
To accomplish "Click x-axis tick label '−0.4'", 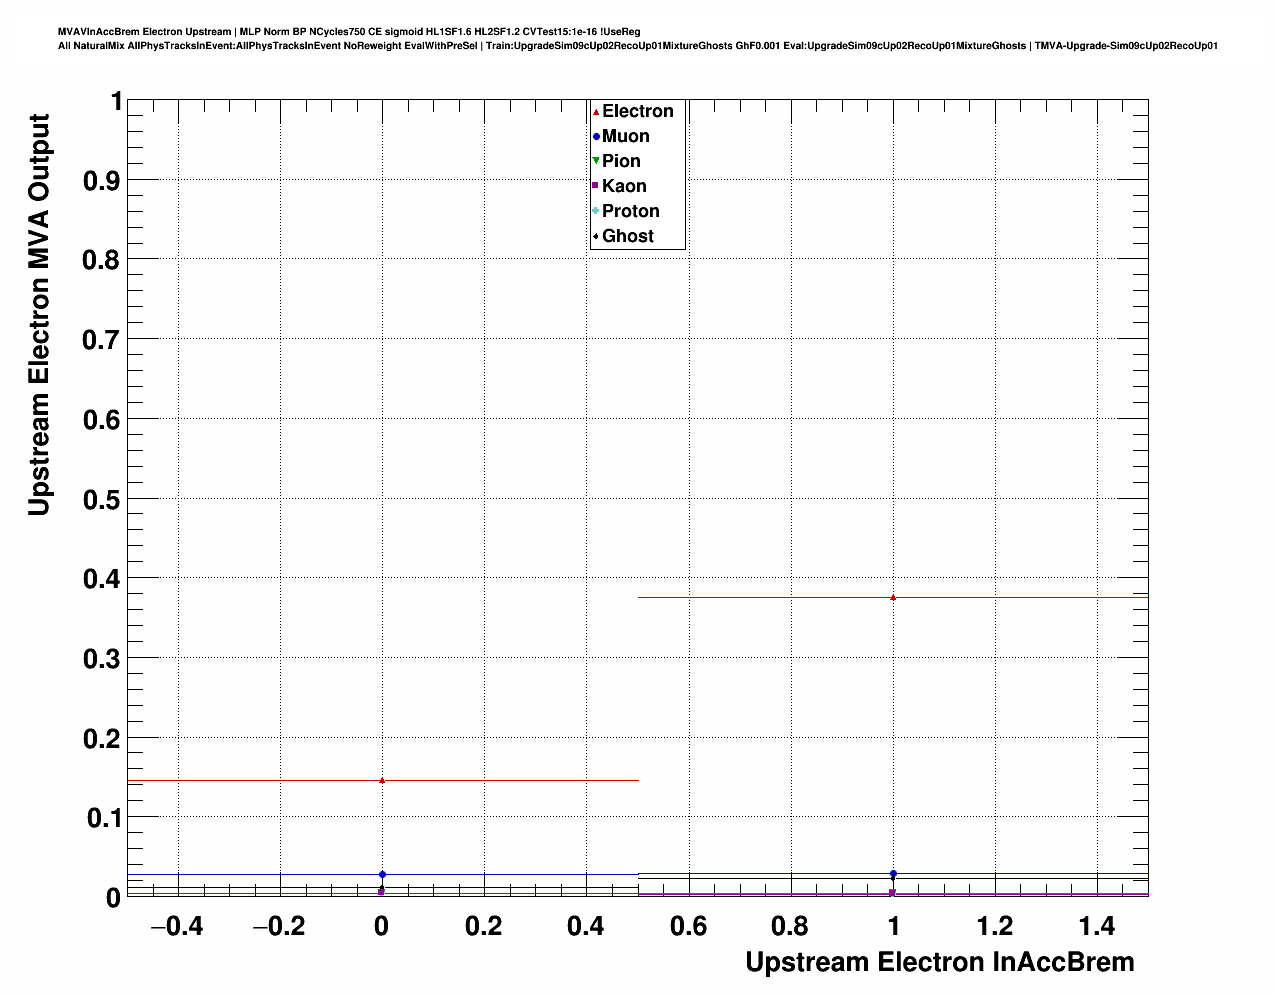I will tap(177, 927).
